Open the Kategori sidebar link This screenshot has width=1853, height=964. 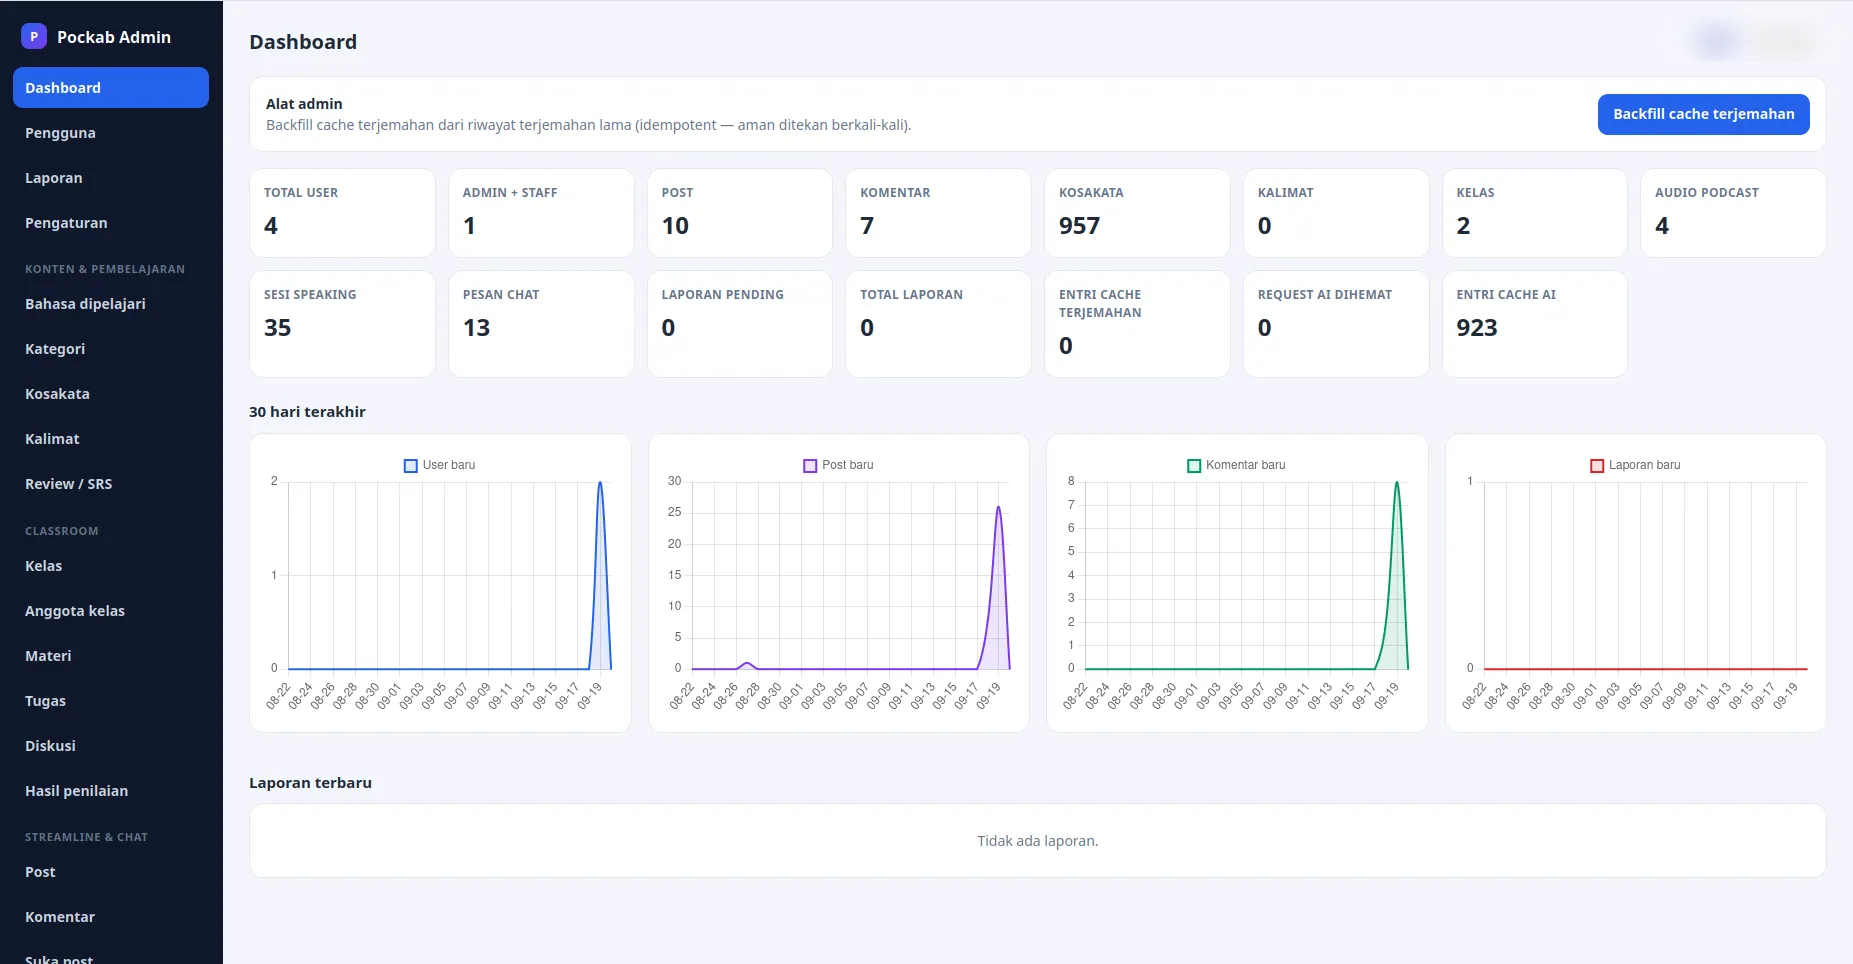point(111,349)
